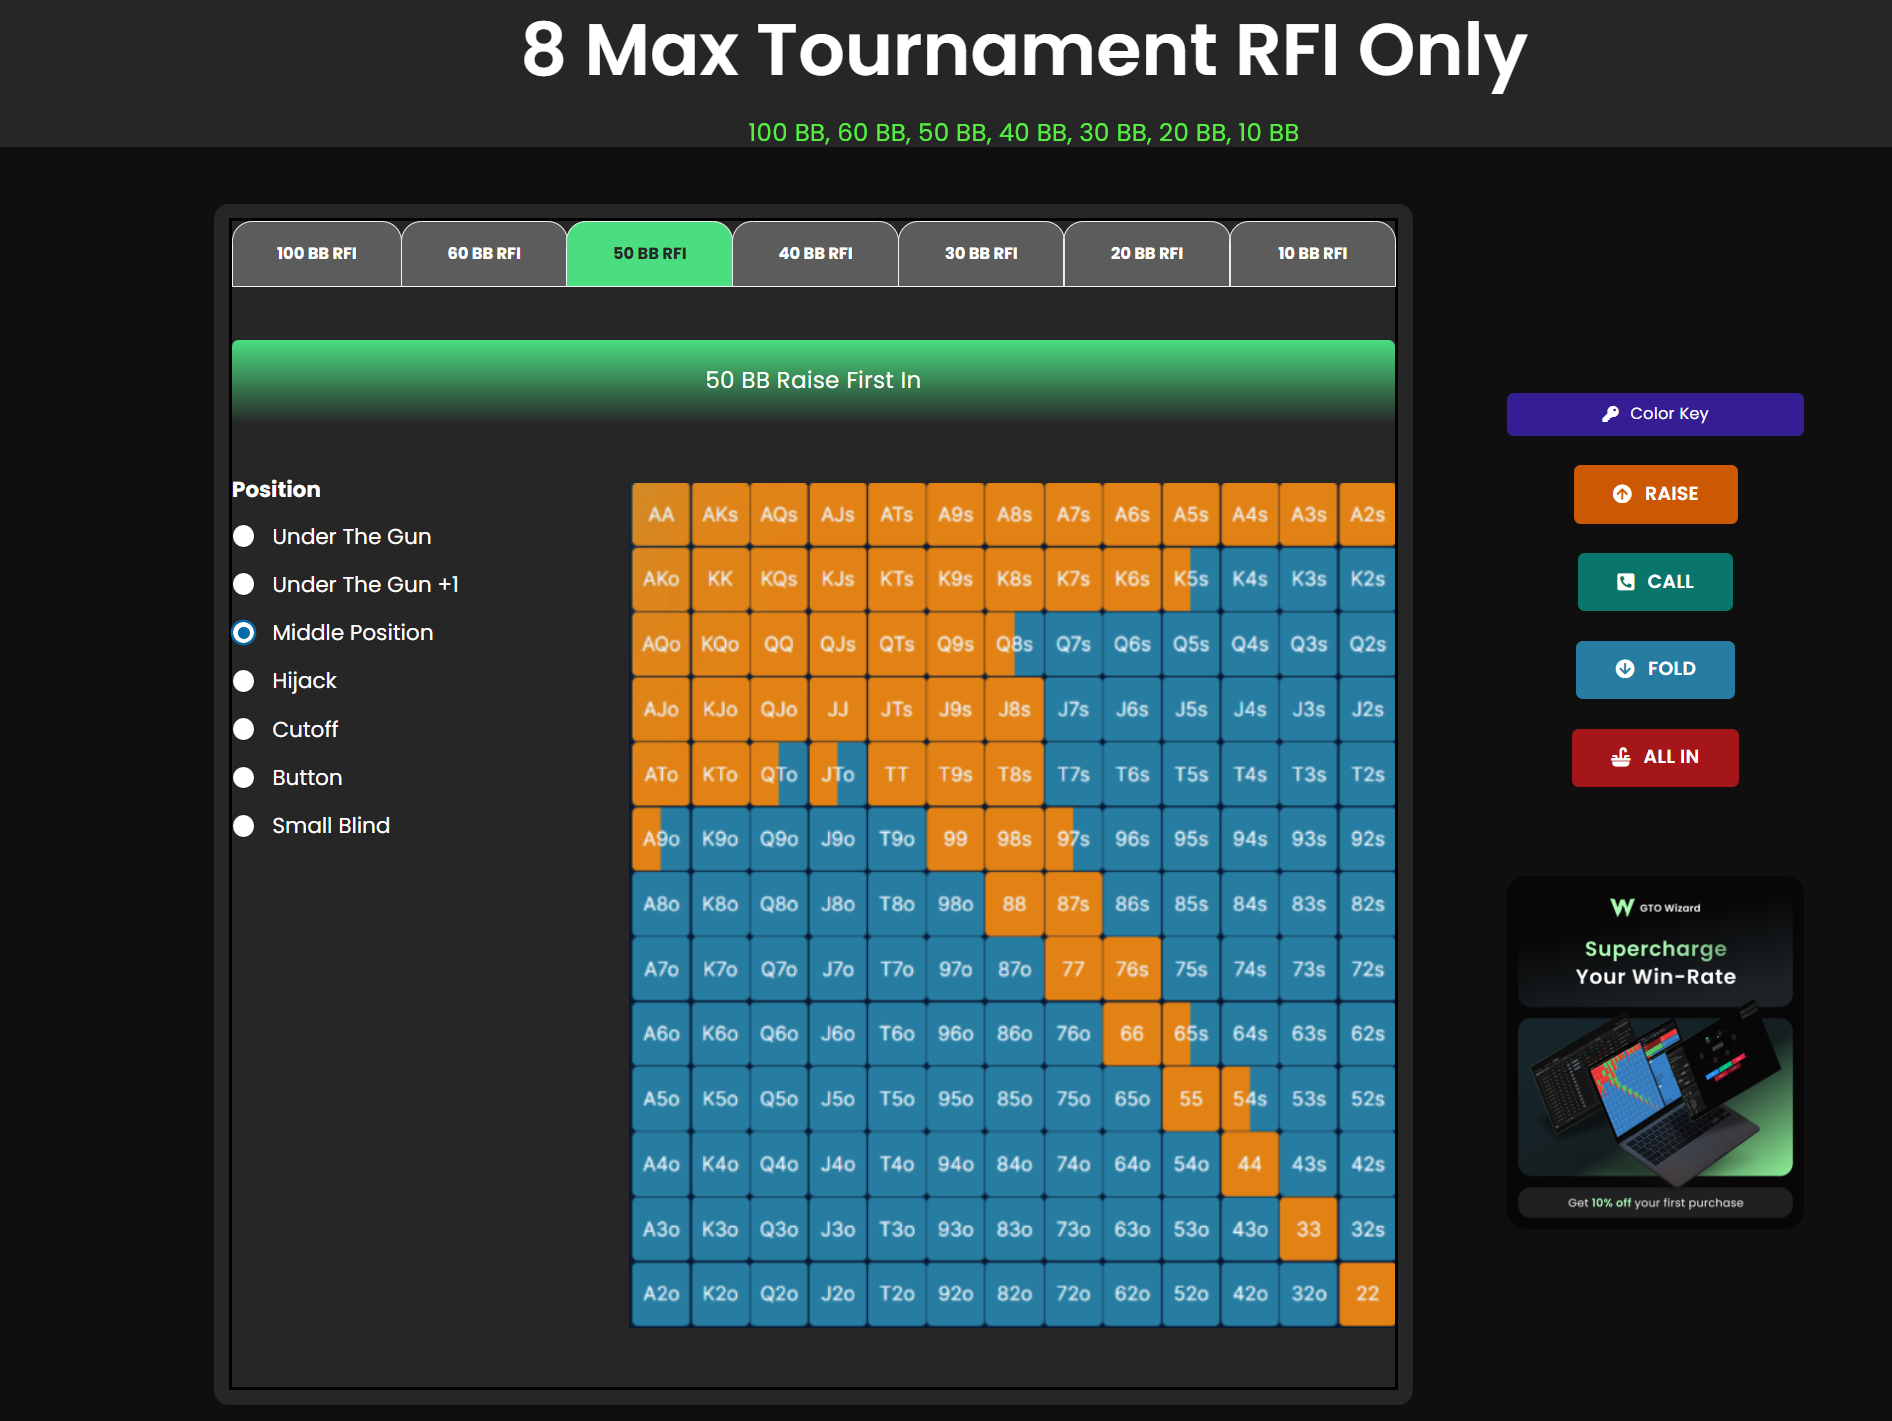Select Hijack position
The image size is (1892, 1421).
tap(243, 681)
